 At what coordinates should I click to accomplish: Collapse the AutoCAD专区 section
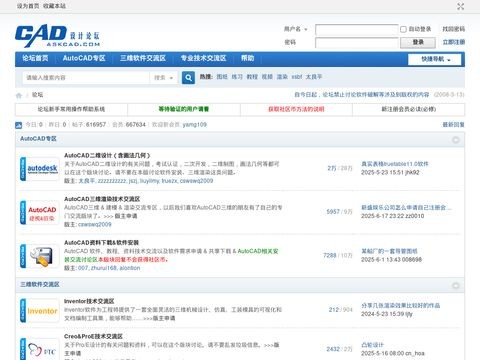click(x=456, y=140)
